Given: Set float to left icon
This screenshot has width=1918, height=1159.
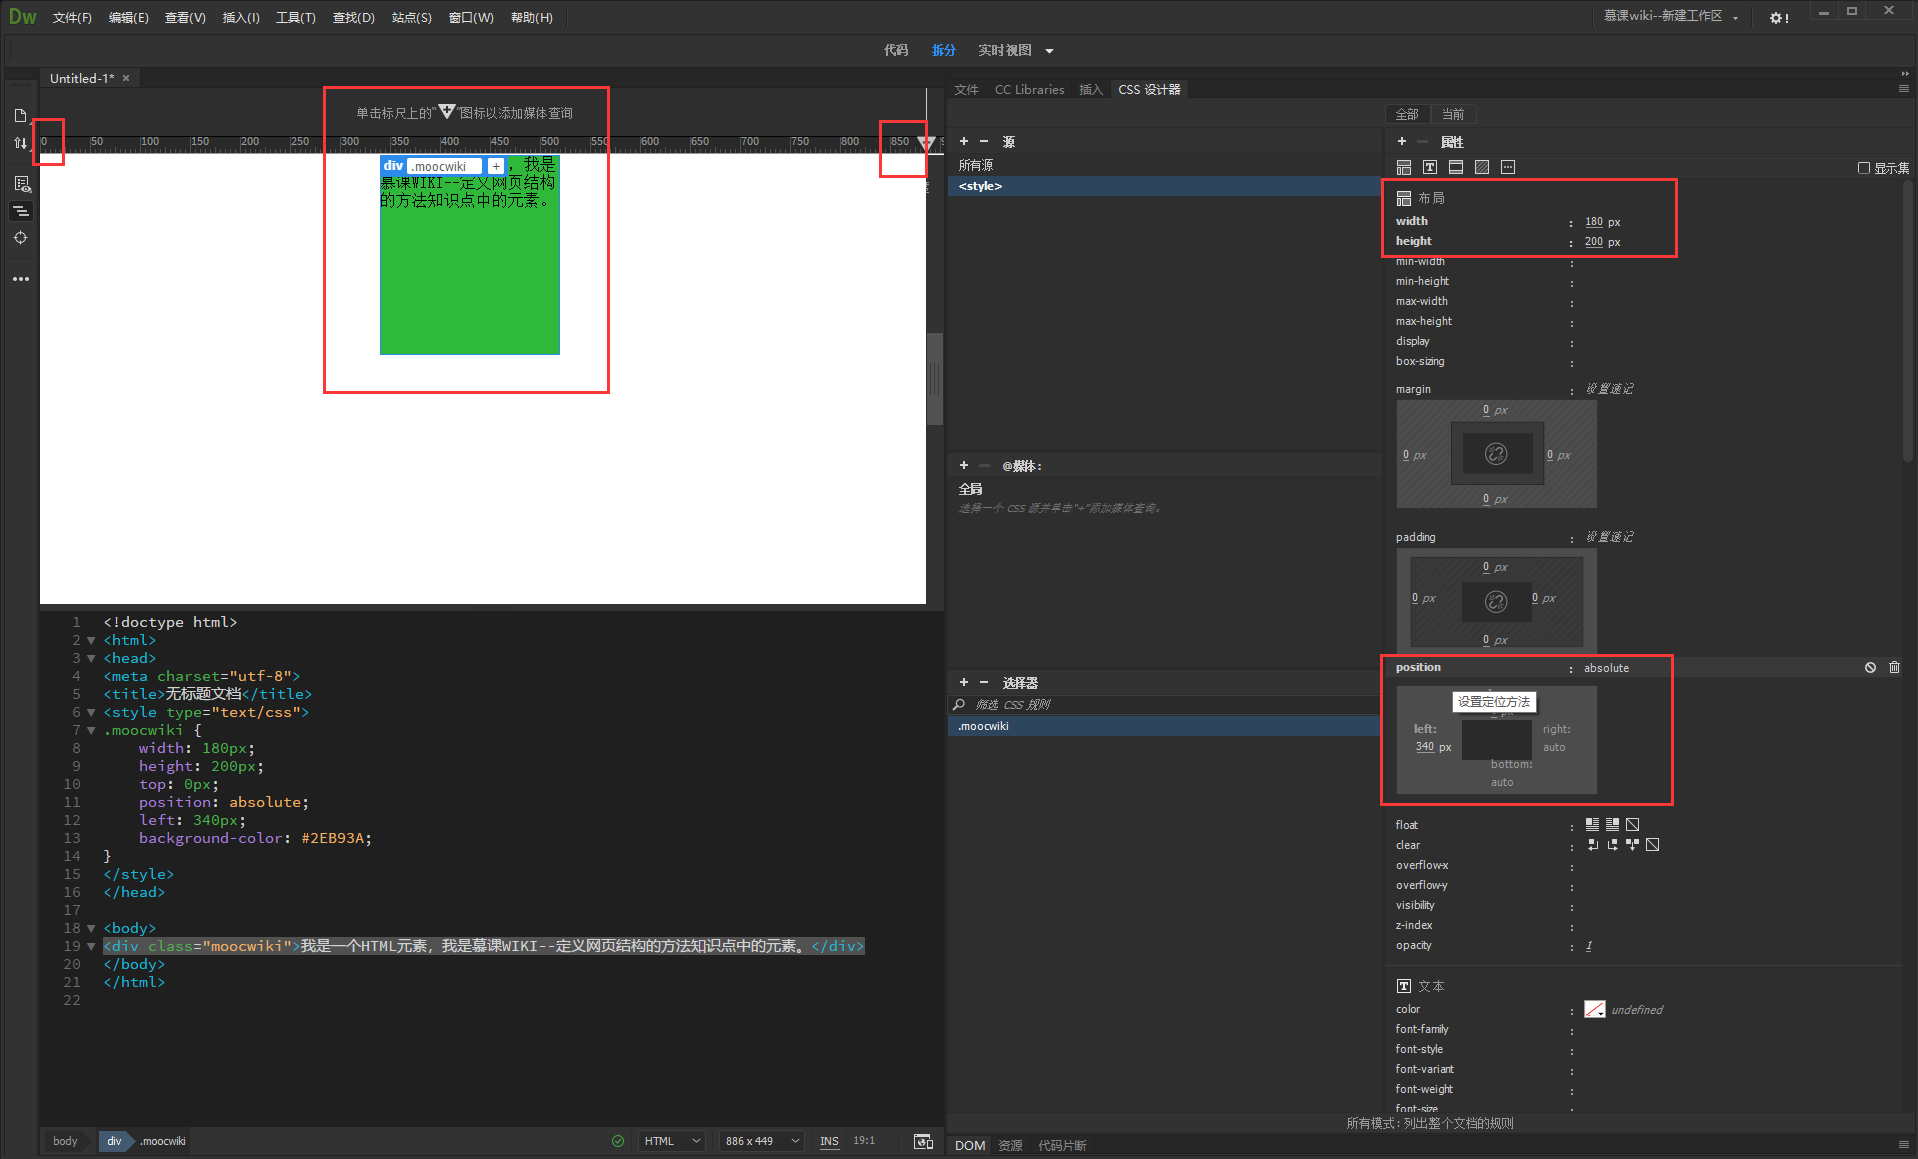Looking at the screenshot, I should [x=1592, y=825].
